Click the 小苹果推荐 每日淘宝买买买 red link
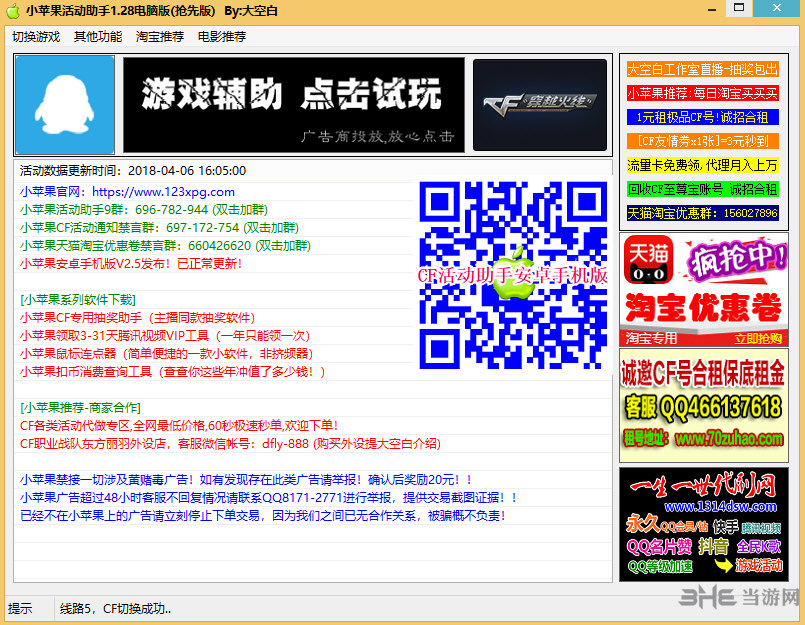This screenshot has width=805, height=625. point(702,93)
